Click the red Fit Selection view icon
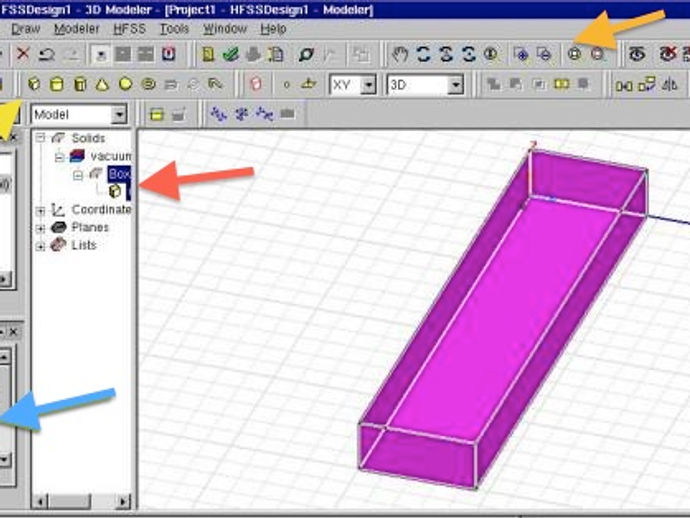The image size is (690, 518). 598,54
